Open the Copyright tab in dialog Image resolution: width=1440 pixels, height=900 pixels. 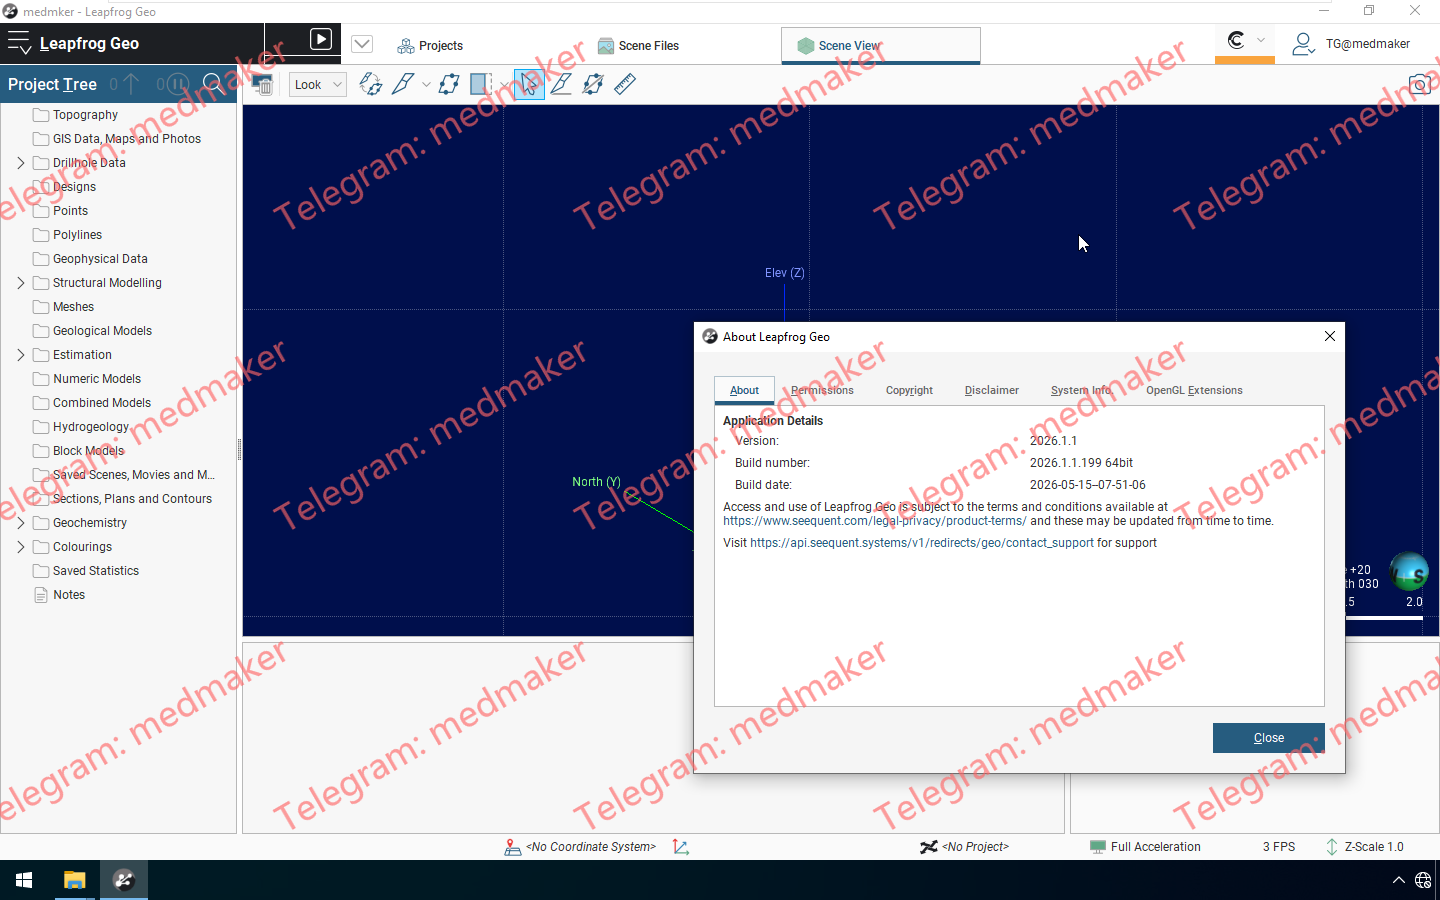909,390
